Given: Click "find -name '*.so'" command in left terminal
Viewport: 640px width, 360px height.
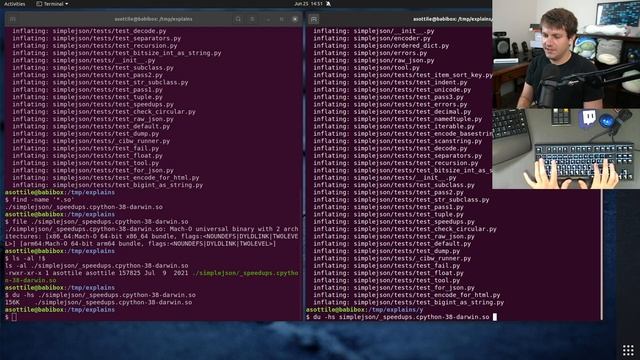Looking at the screenshot, I should (x=39, y=200).
